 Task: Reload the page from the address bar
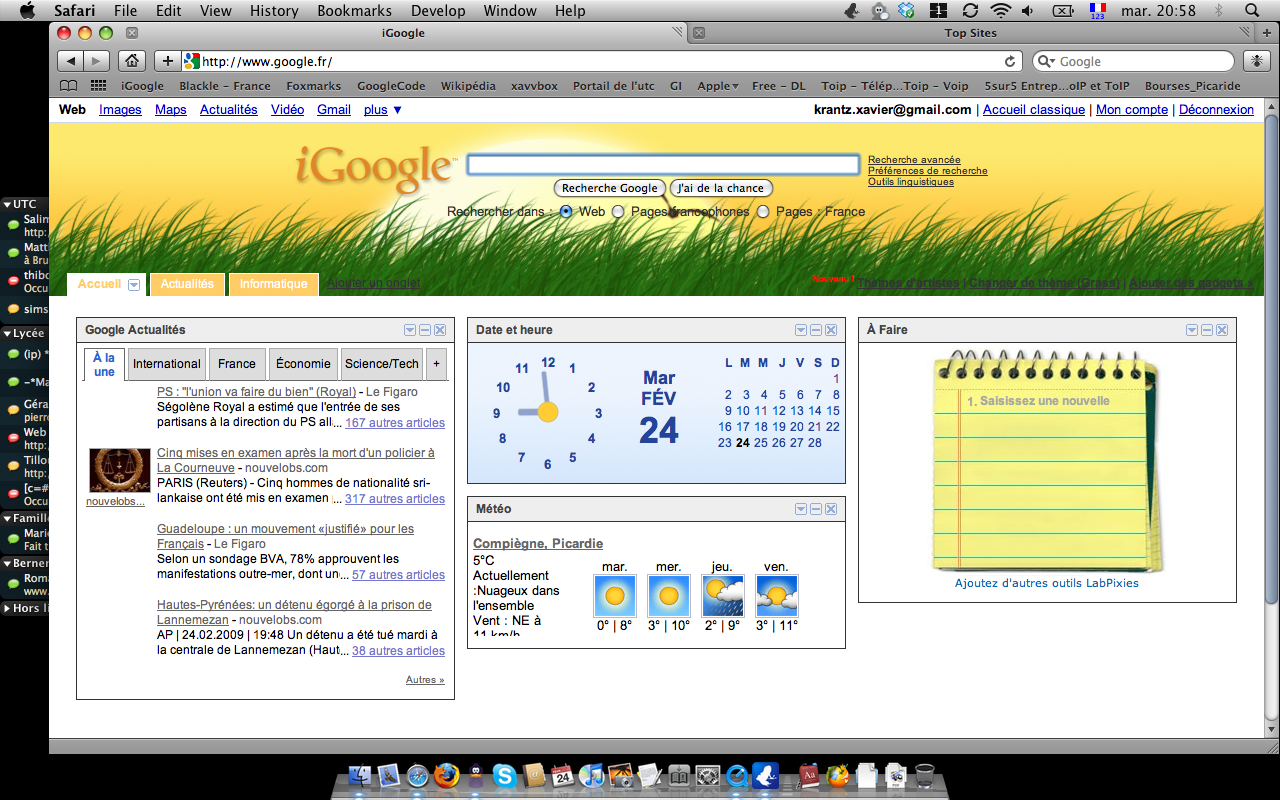coord(1010,61)
